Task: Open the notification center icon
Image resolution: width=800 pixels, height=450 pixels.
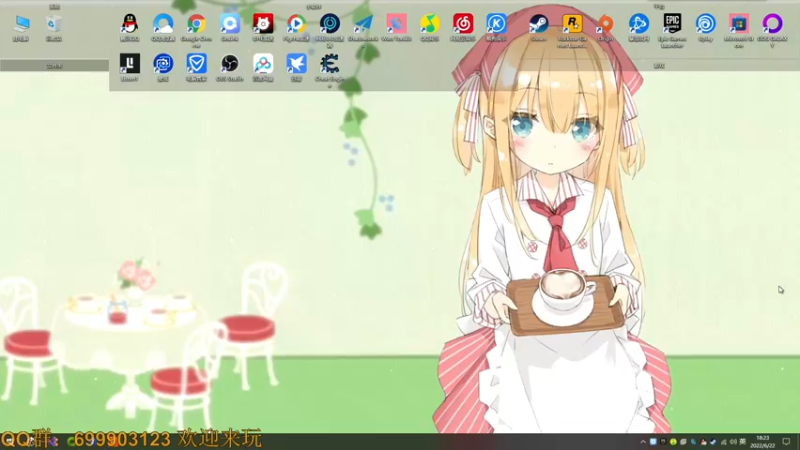Action: (786, 442)
